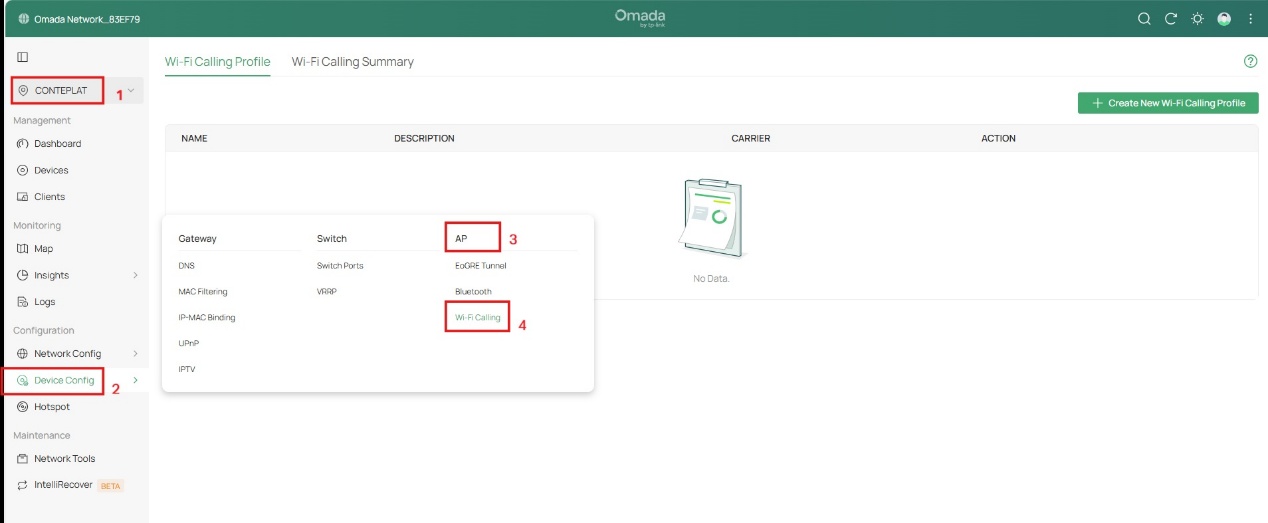This screenshot has width=1268, height=523.
Task: Click the help question mark icon
Action: point(1250,61)
